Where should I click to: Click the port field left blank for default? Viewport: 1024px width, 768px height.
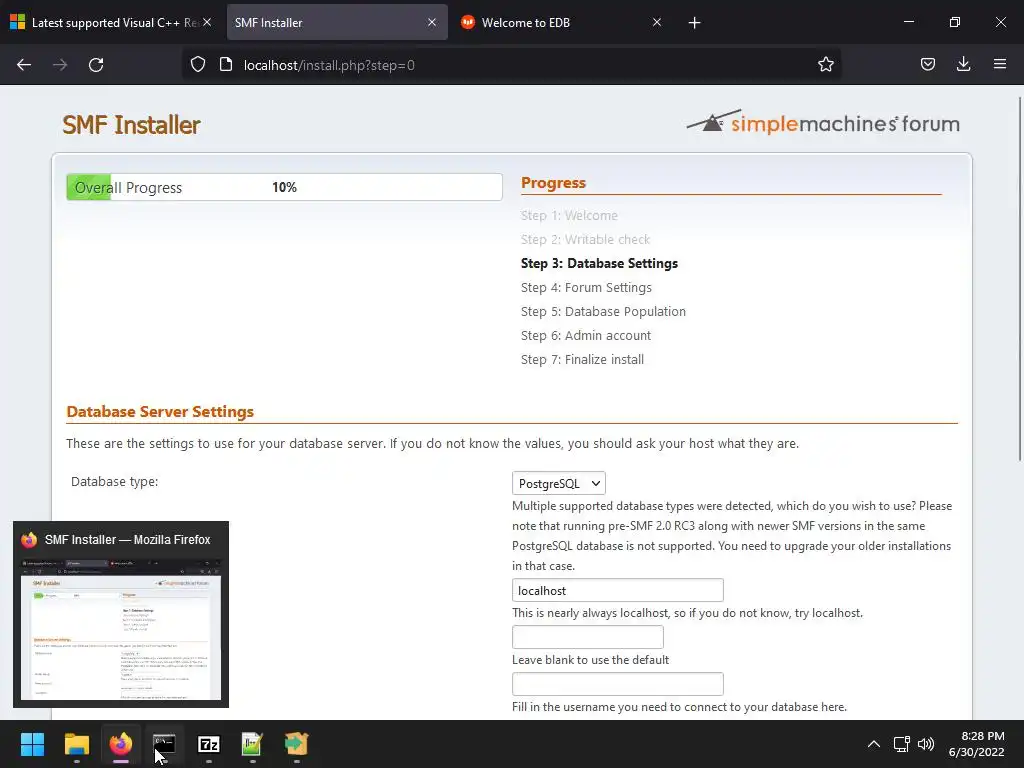tap(587, 637)
